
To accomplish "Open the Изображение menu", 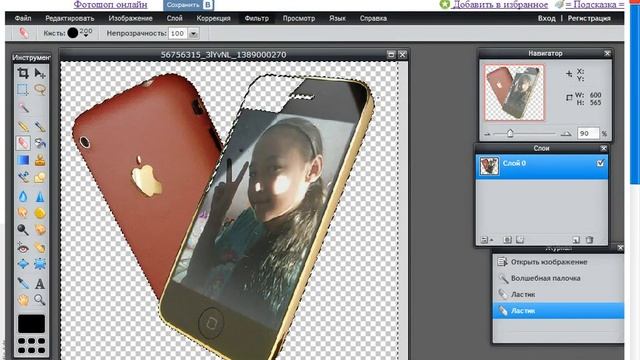I will [131, 18].
